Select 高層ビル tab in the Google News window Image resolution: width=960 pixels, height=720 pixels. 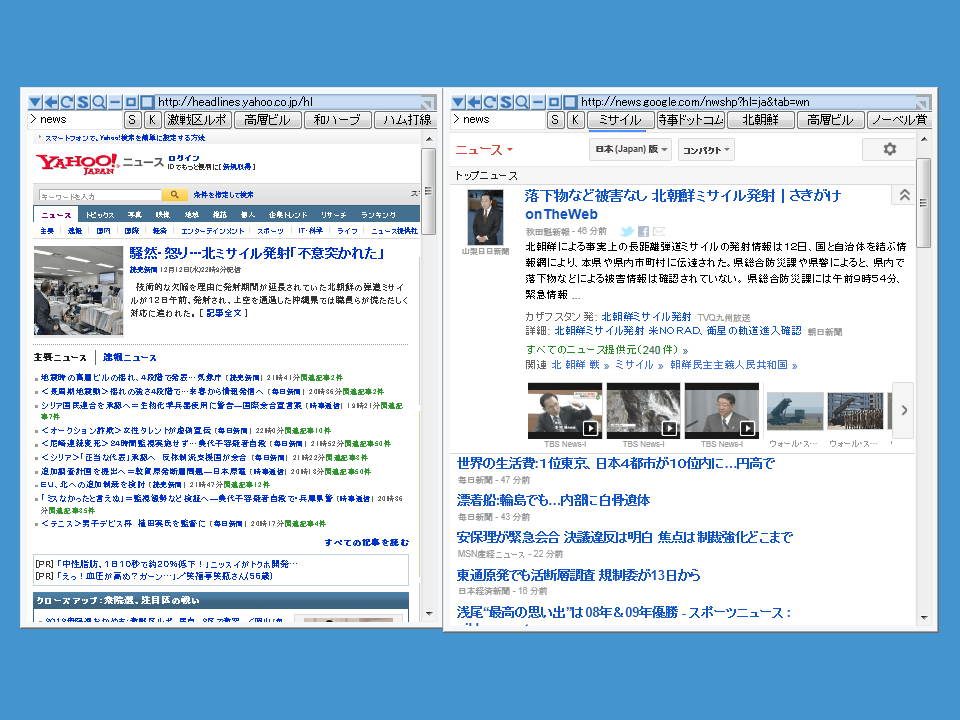[830, 119]
